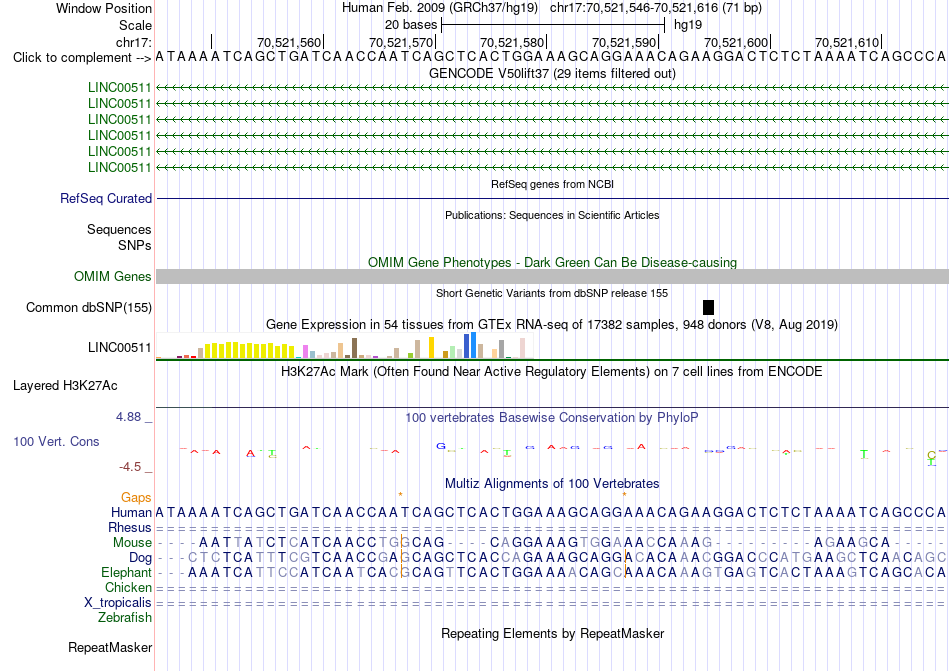950x671 pixels.
Task: Click the LINC00511 label beside the GTEx bar chart
Action: click(x=119, y=348)
